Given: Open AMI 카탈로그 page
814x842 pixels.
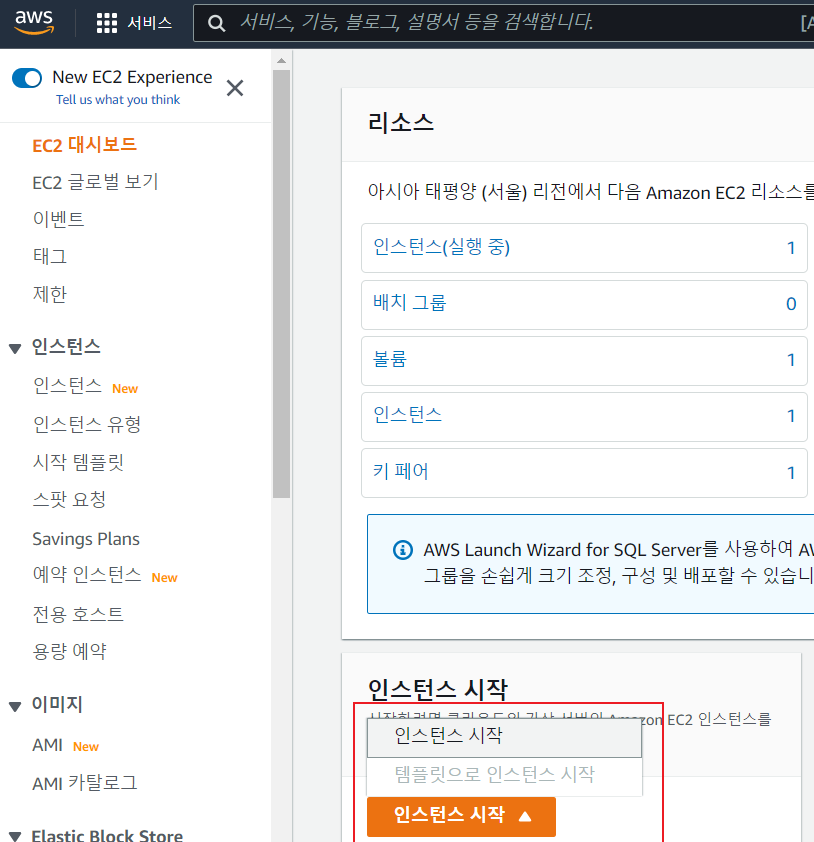Looking at the screenshot, I should pos(85,783).
